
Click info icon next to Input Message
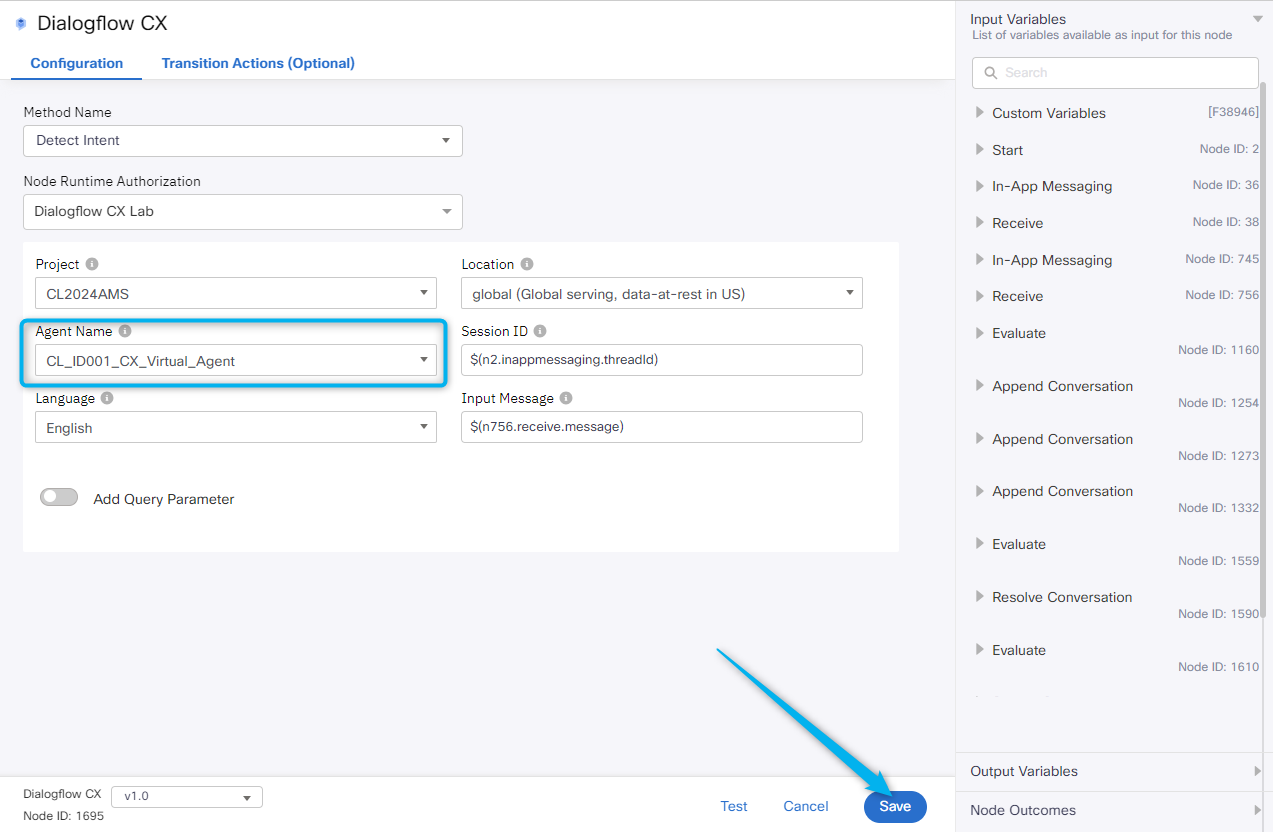point(566,398)
